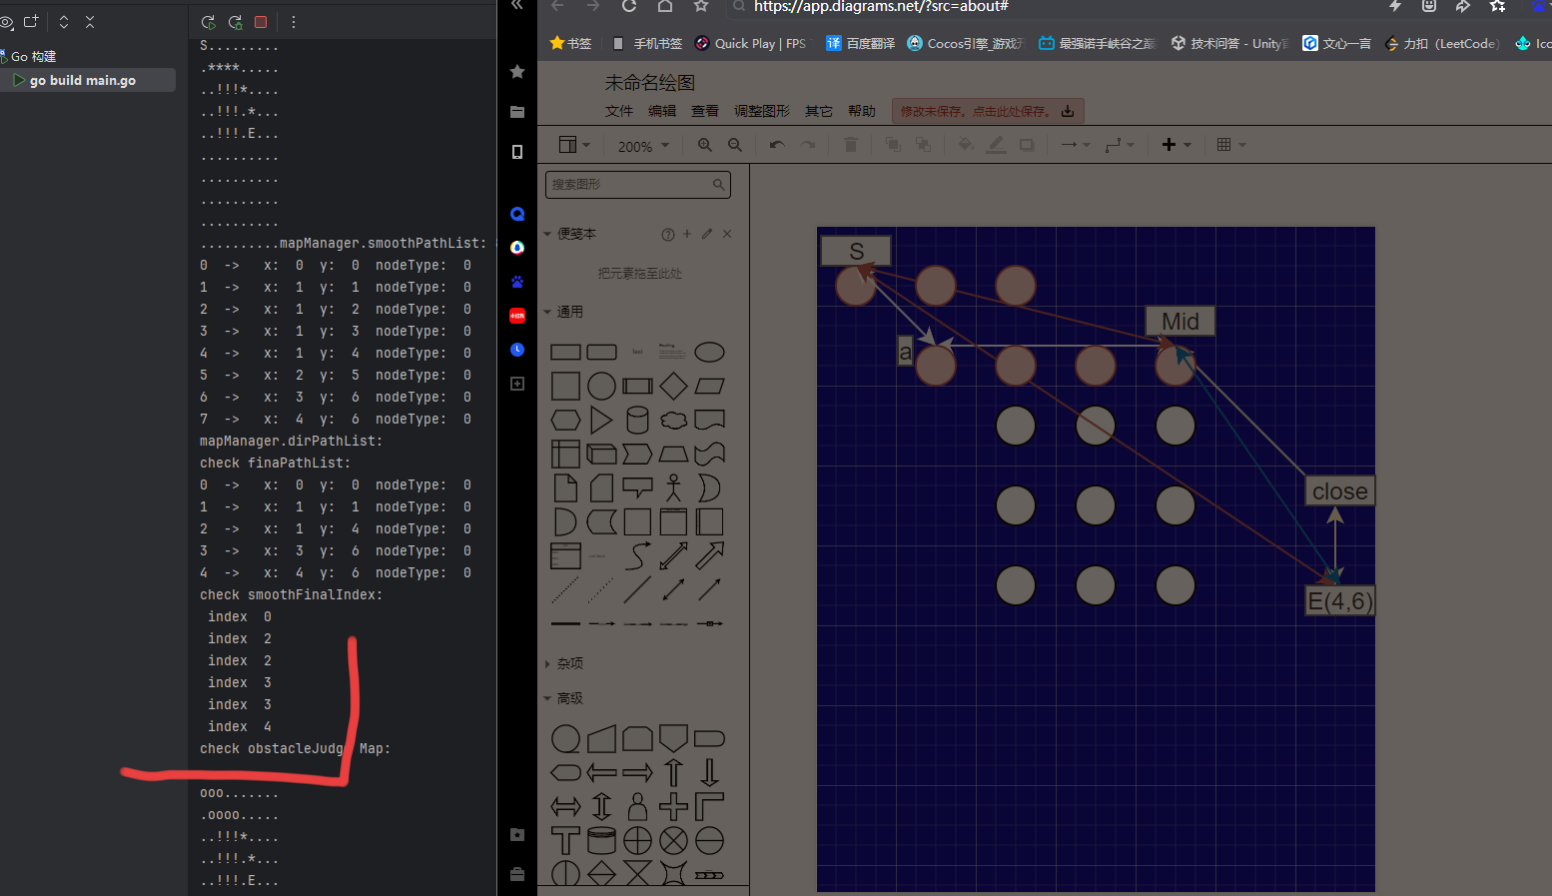Expand all items in the run tree
The image size is (1552, 896).
[64, 21]
